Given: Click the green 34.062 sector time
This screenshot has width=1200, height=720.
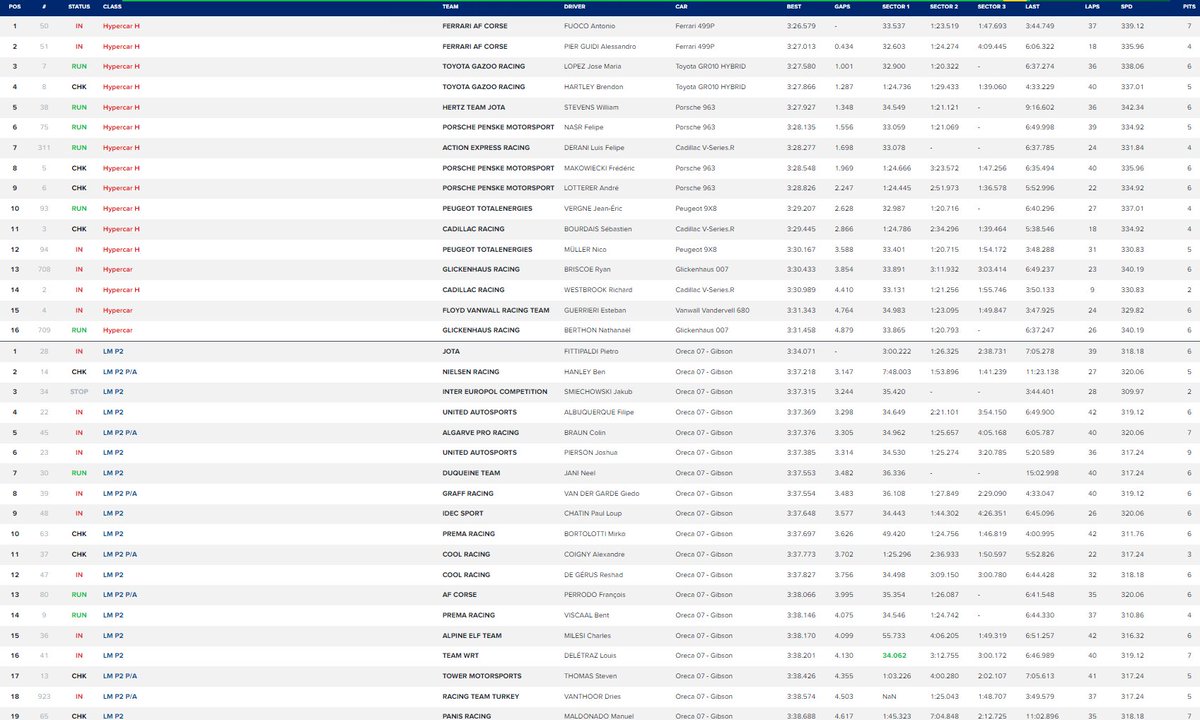Looking at the screenshot, I should (894, 656).
